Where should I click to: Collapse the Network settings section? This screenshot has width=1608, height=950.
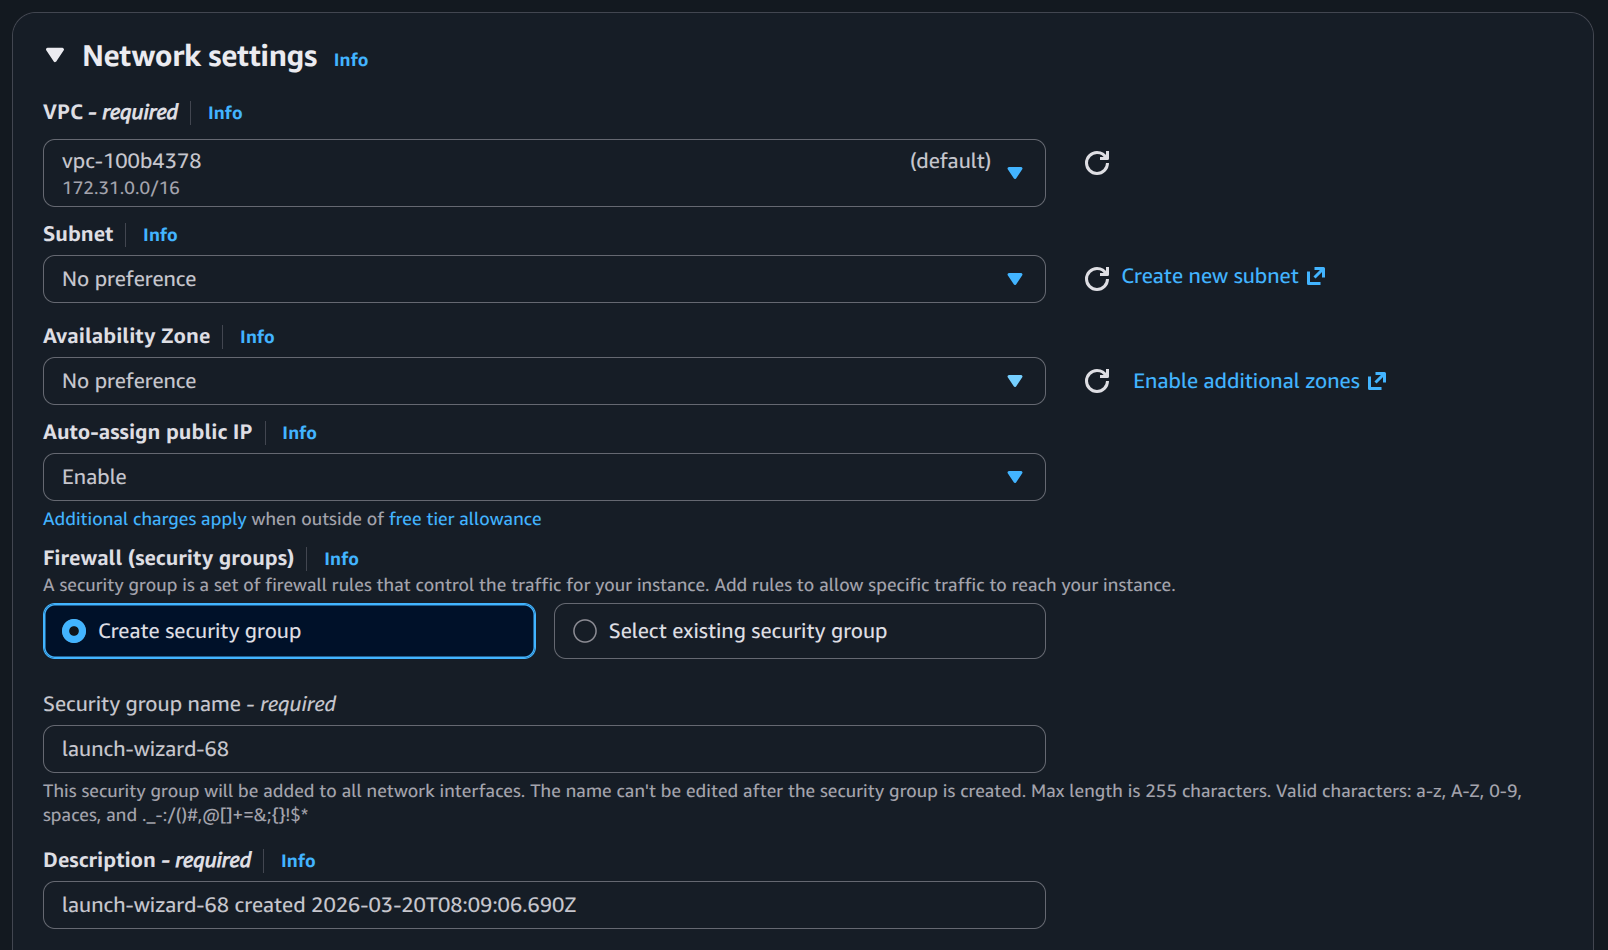[x=54, y=57]
